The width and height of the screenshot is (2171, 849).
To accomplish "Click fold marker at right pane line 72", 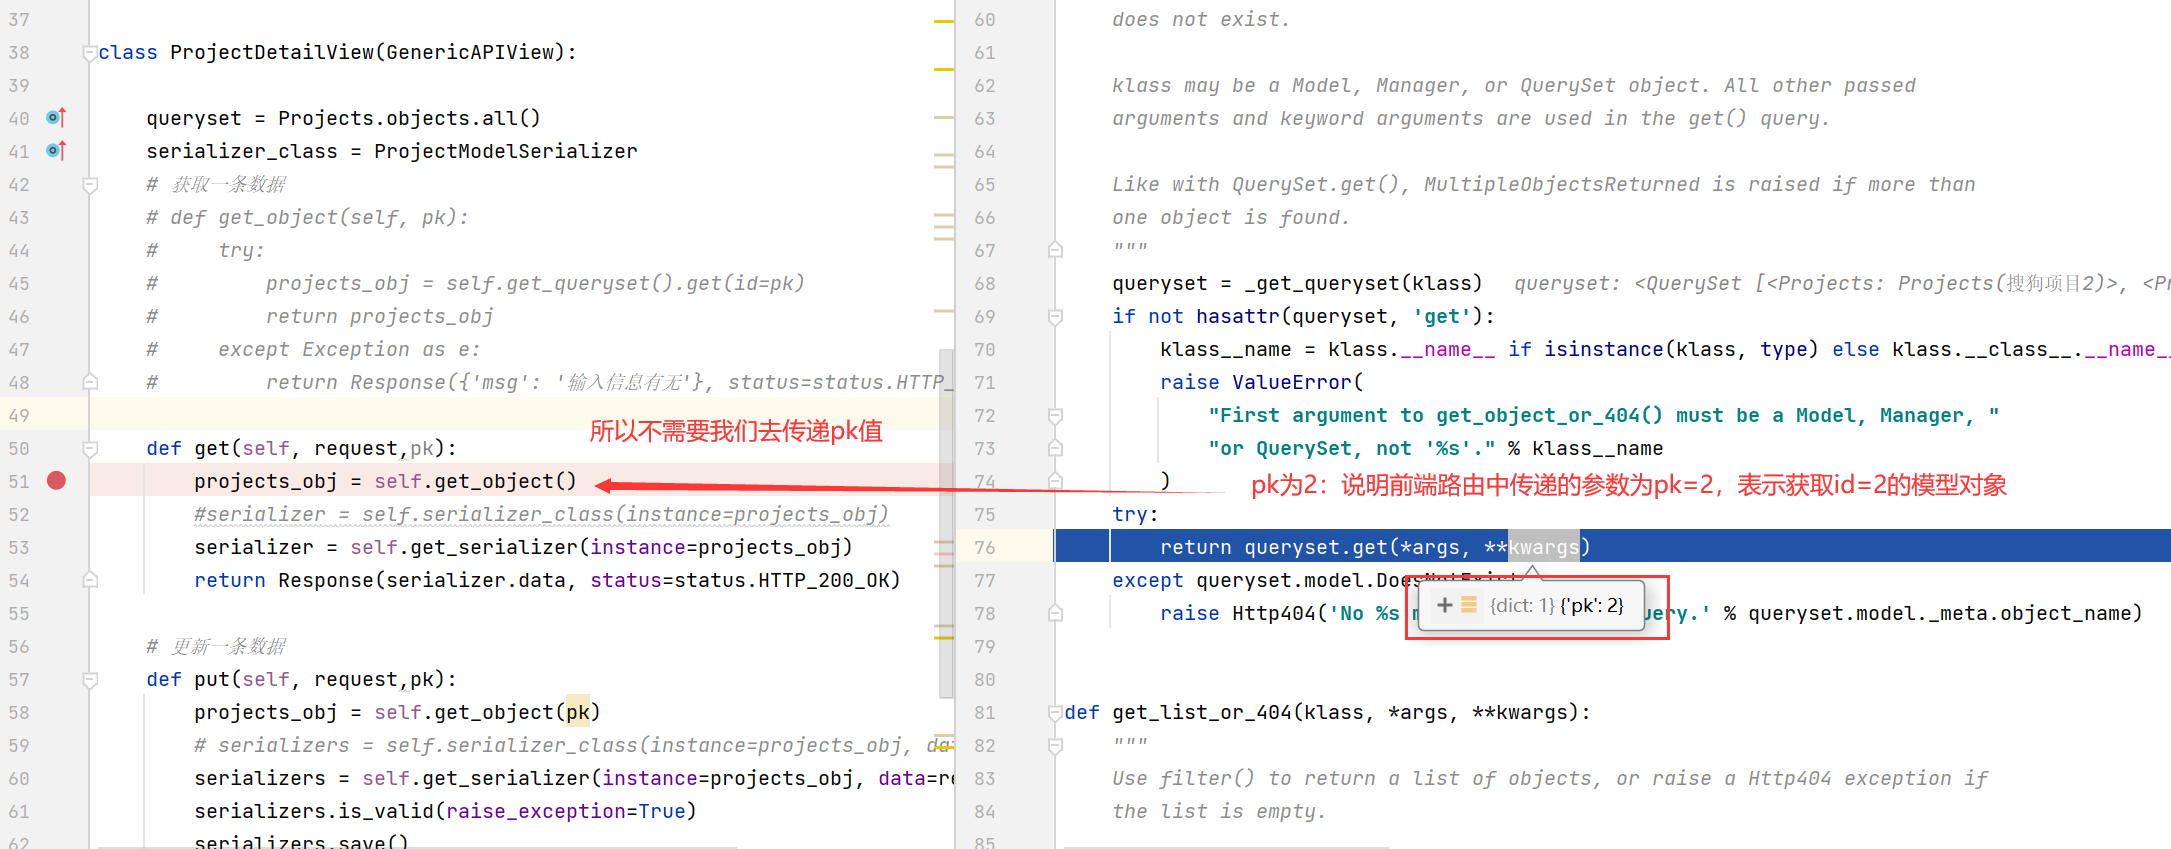I will (x=1055, y=415).
